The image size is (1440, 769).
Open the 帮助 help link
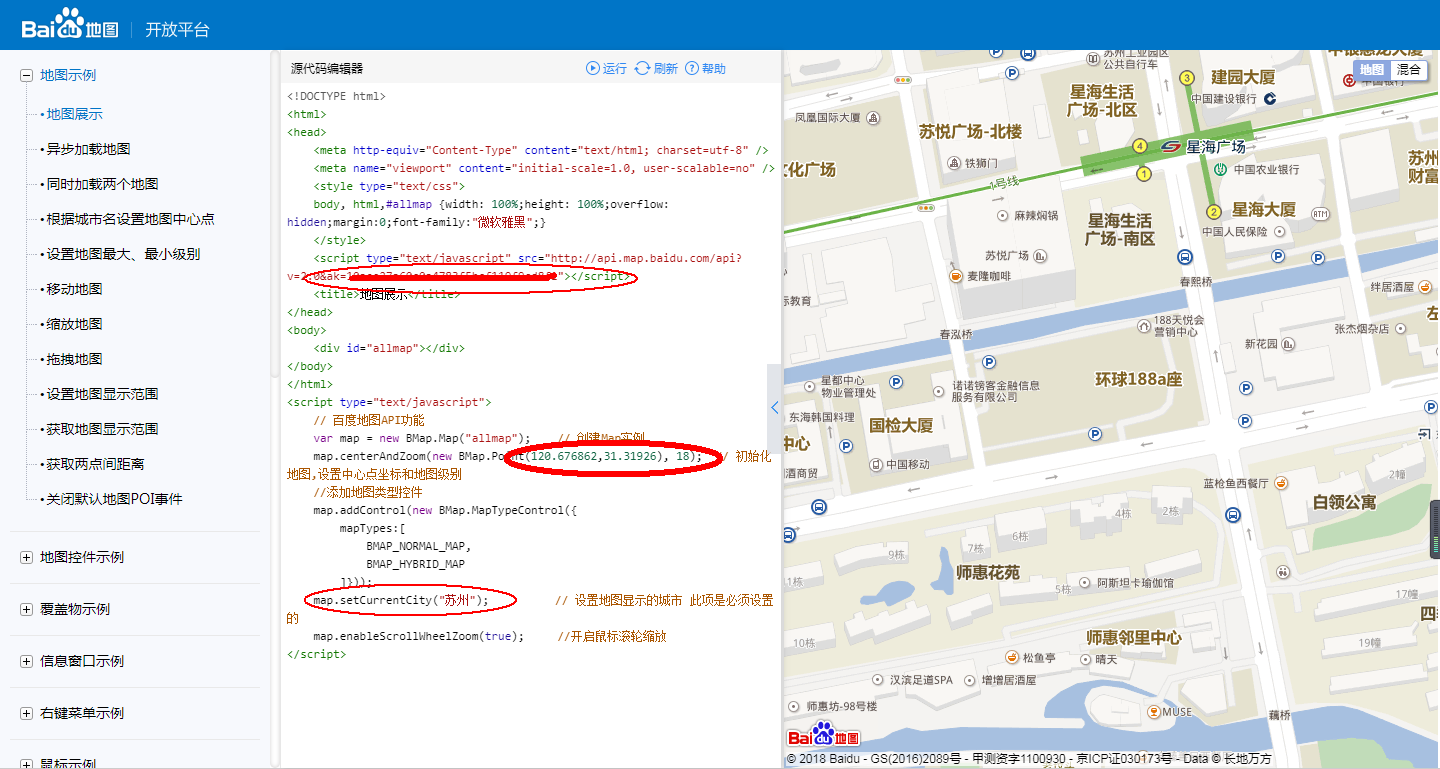[705, 68]
